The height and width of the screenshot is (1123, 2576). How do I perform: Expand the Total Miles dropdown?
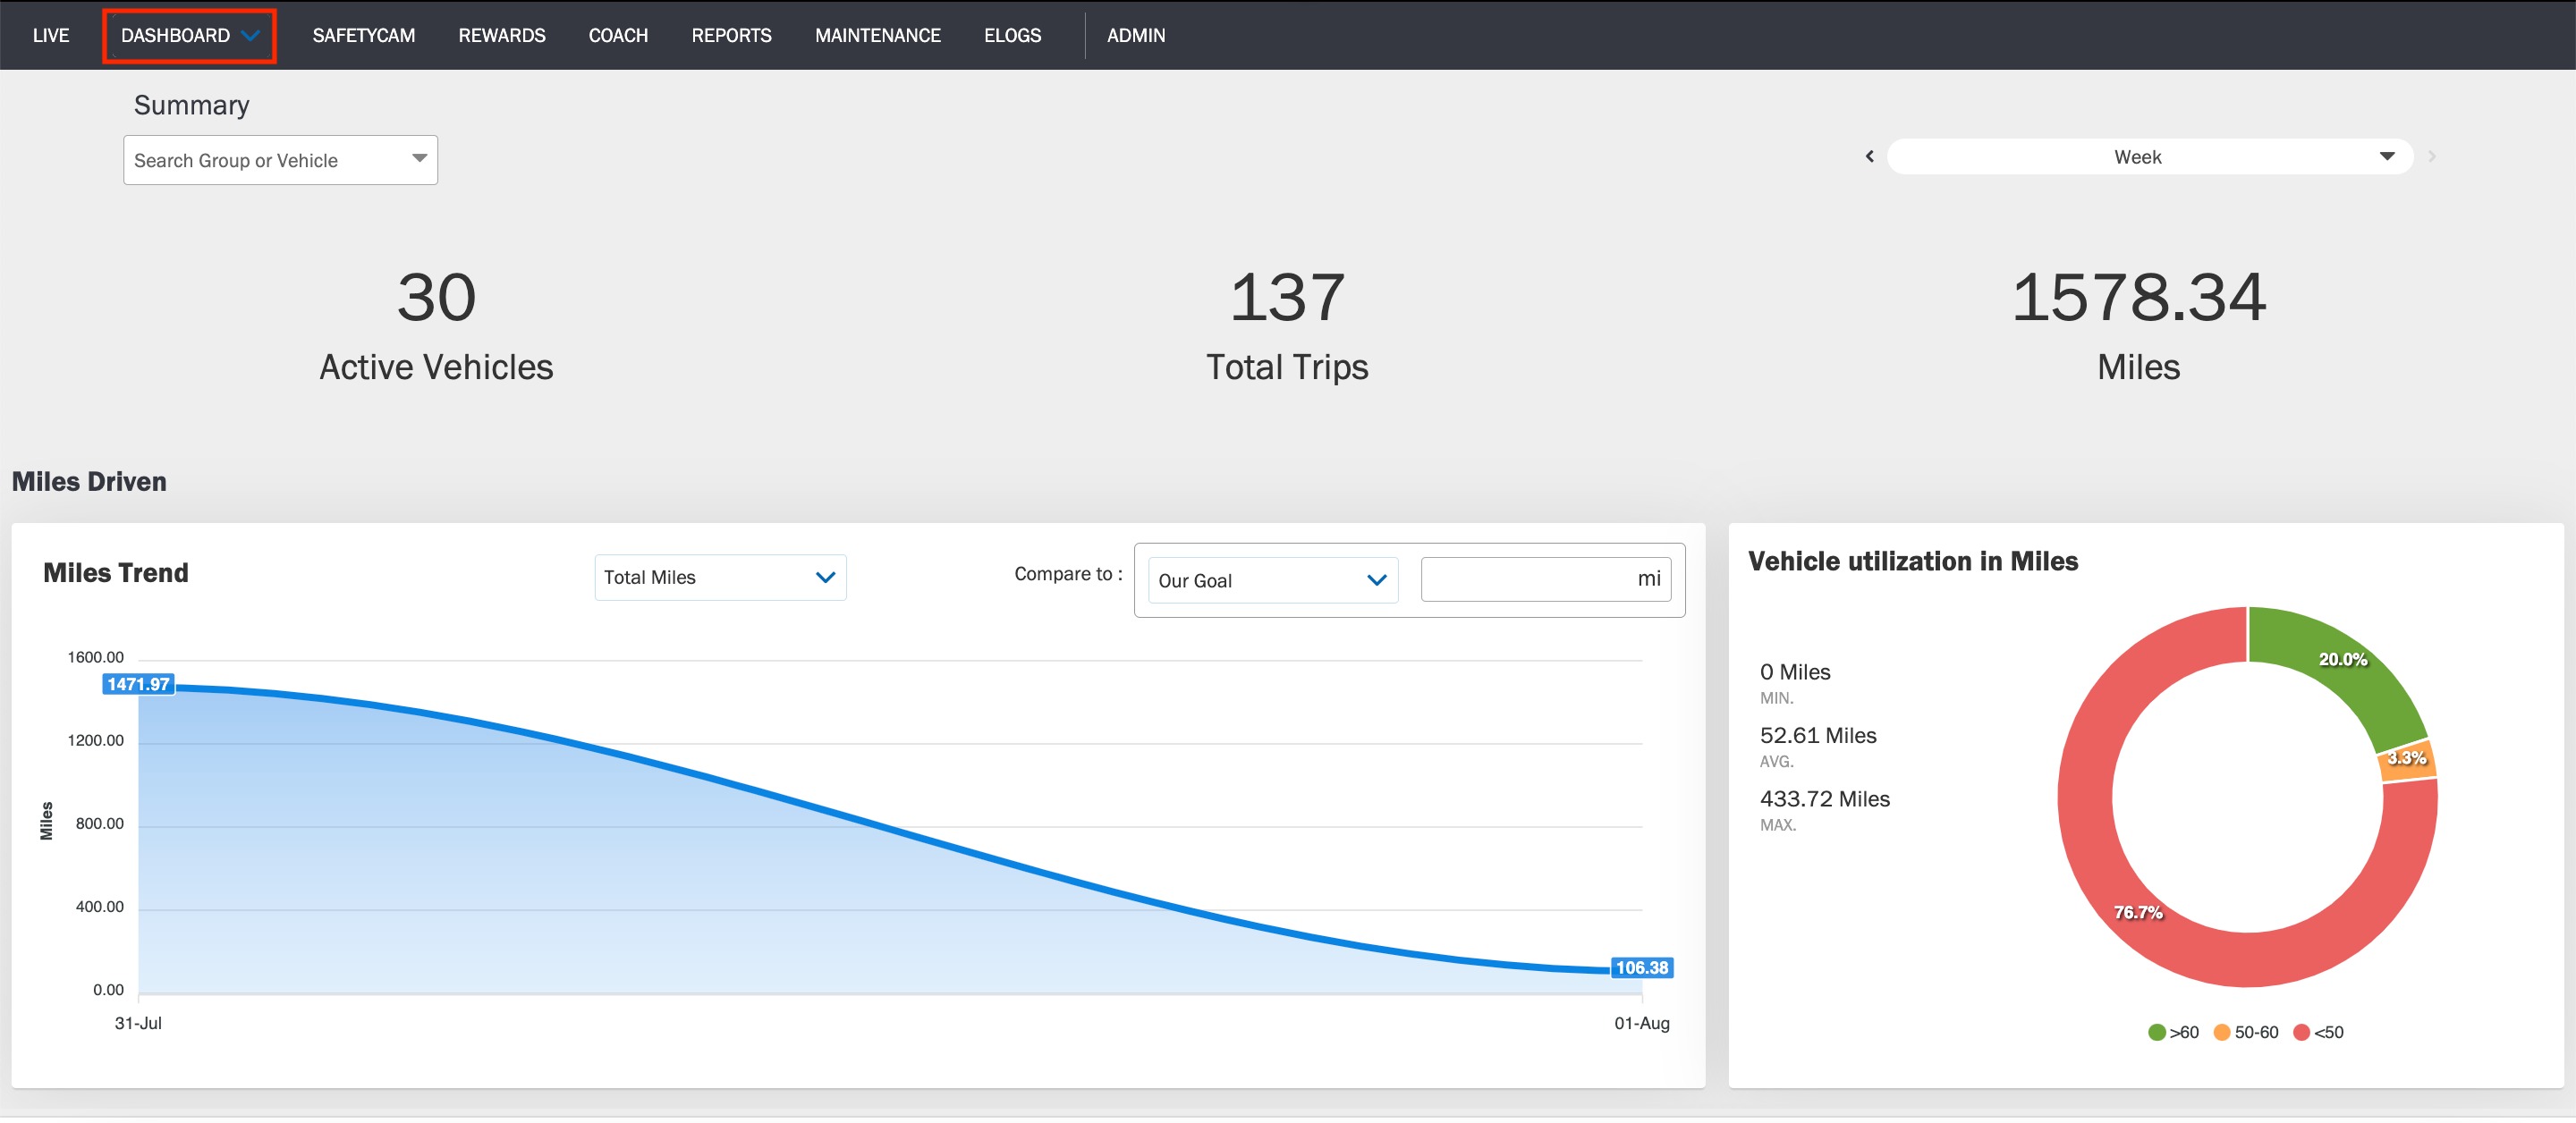[x=720, y=577]
